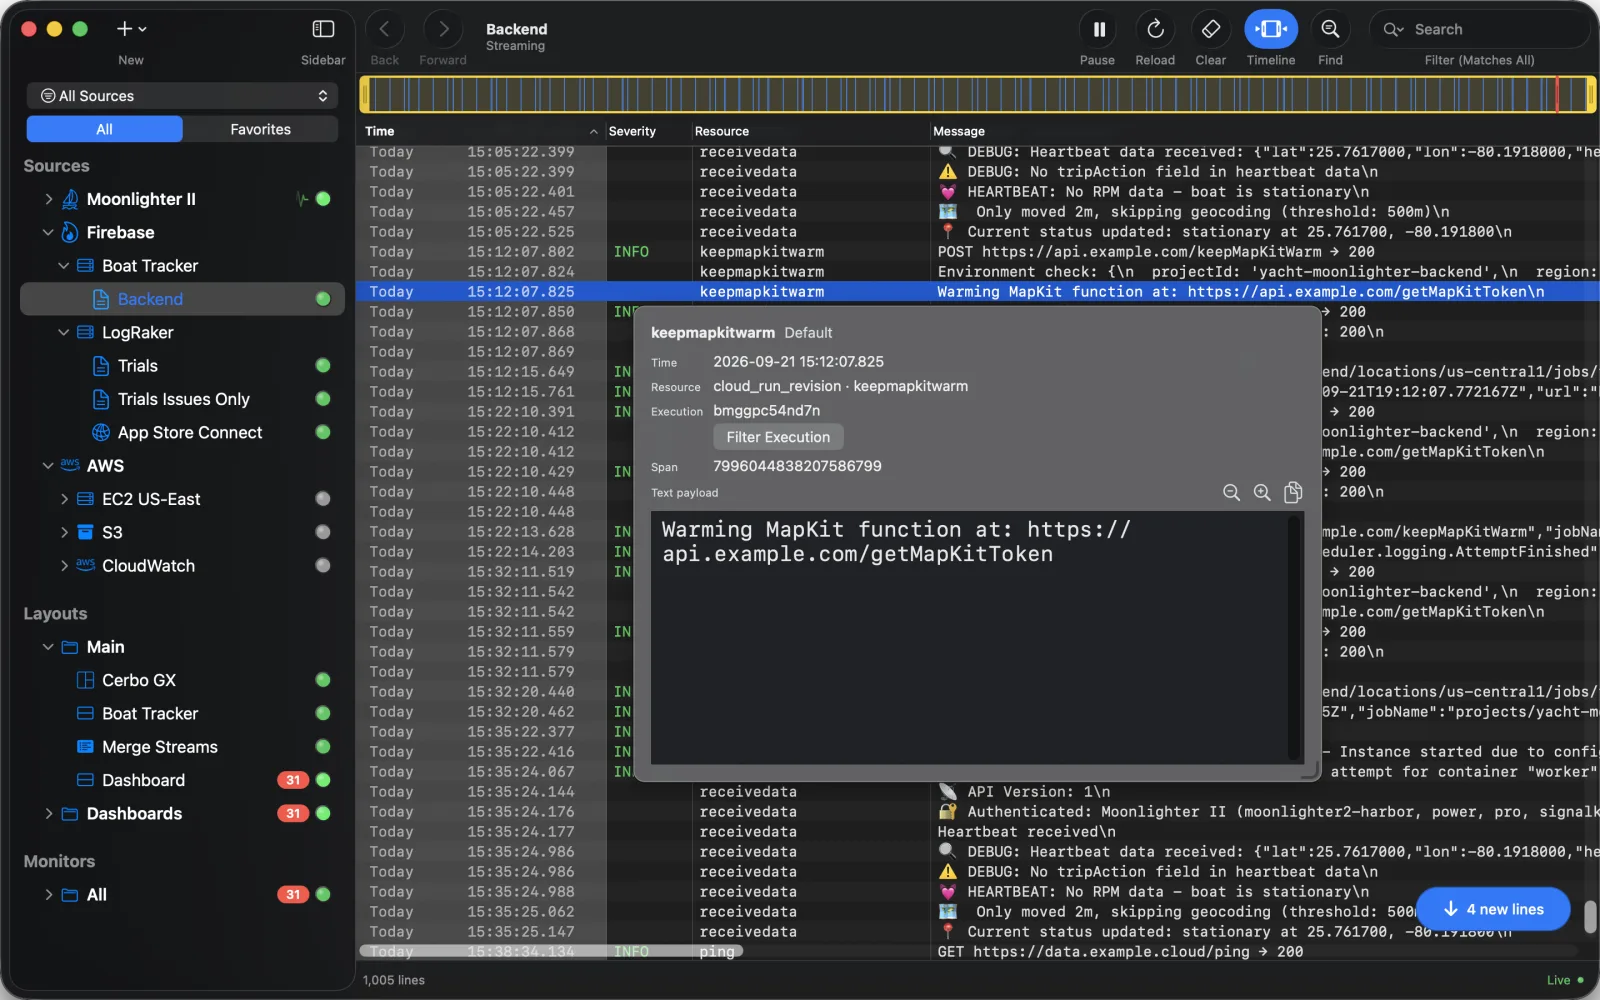Screen dimensions: 1600x1000
Task: Collapse the Firebase source group
Action: 48,232
